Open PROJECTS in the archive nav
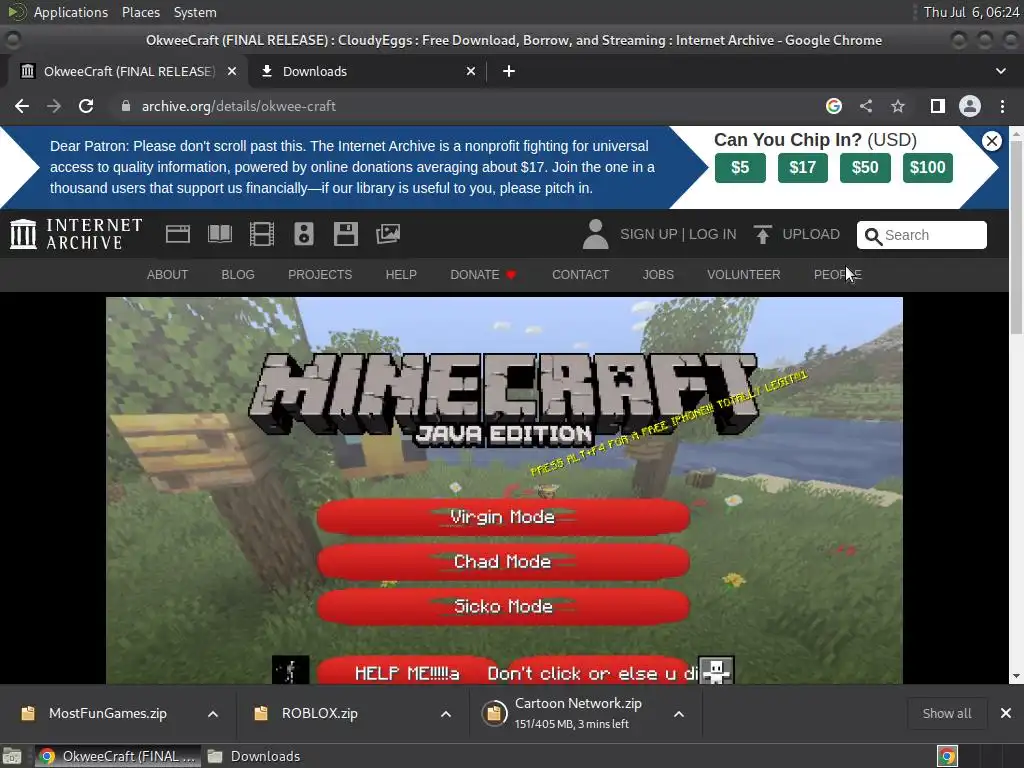1024x768 pixels. [320, 274]
